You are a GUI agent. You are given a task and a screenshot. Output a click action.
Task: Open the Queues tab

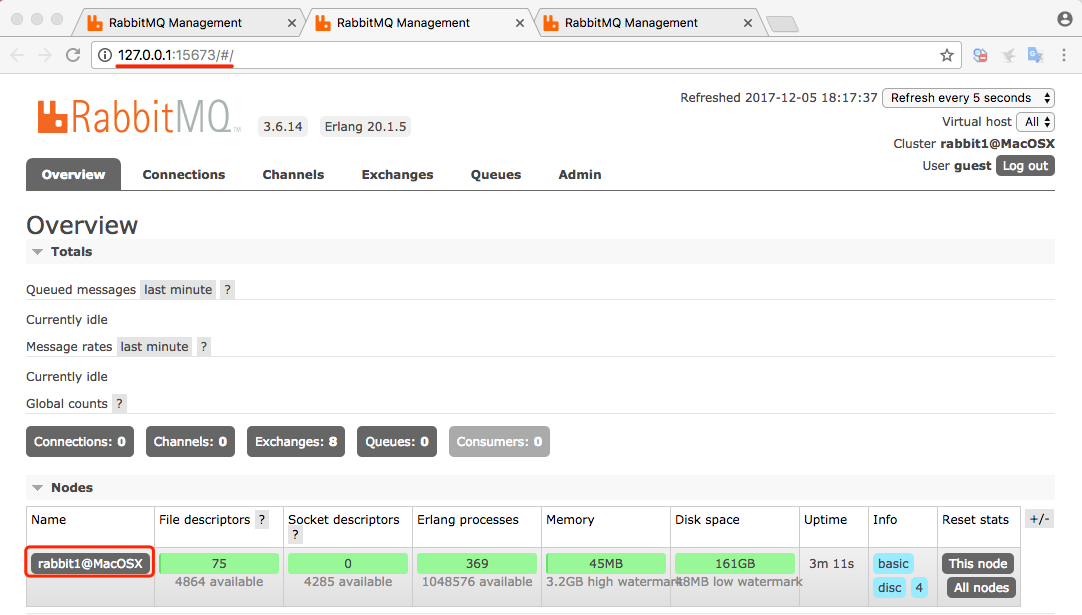point(495,175)
